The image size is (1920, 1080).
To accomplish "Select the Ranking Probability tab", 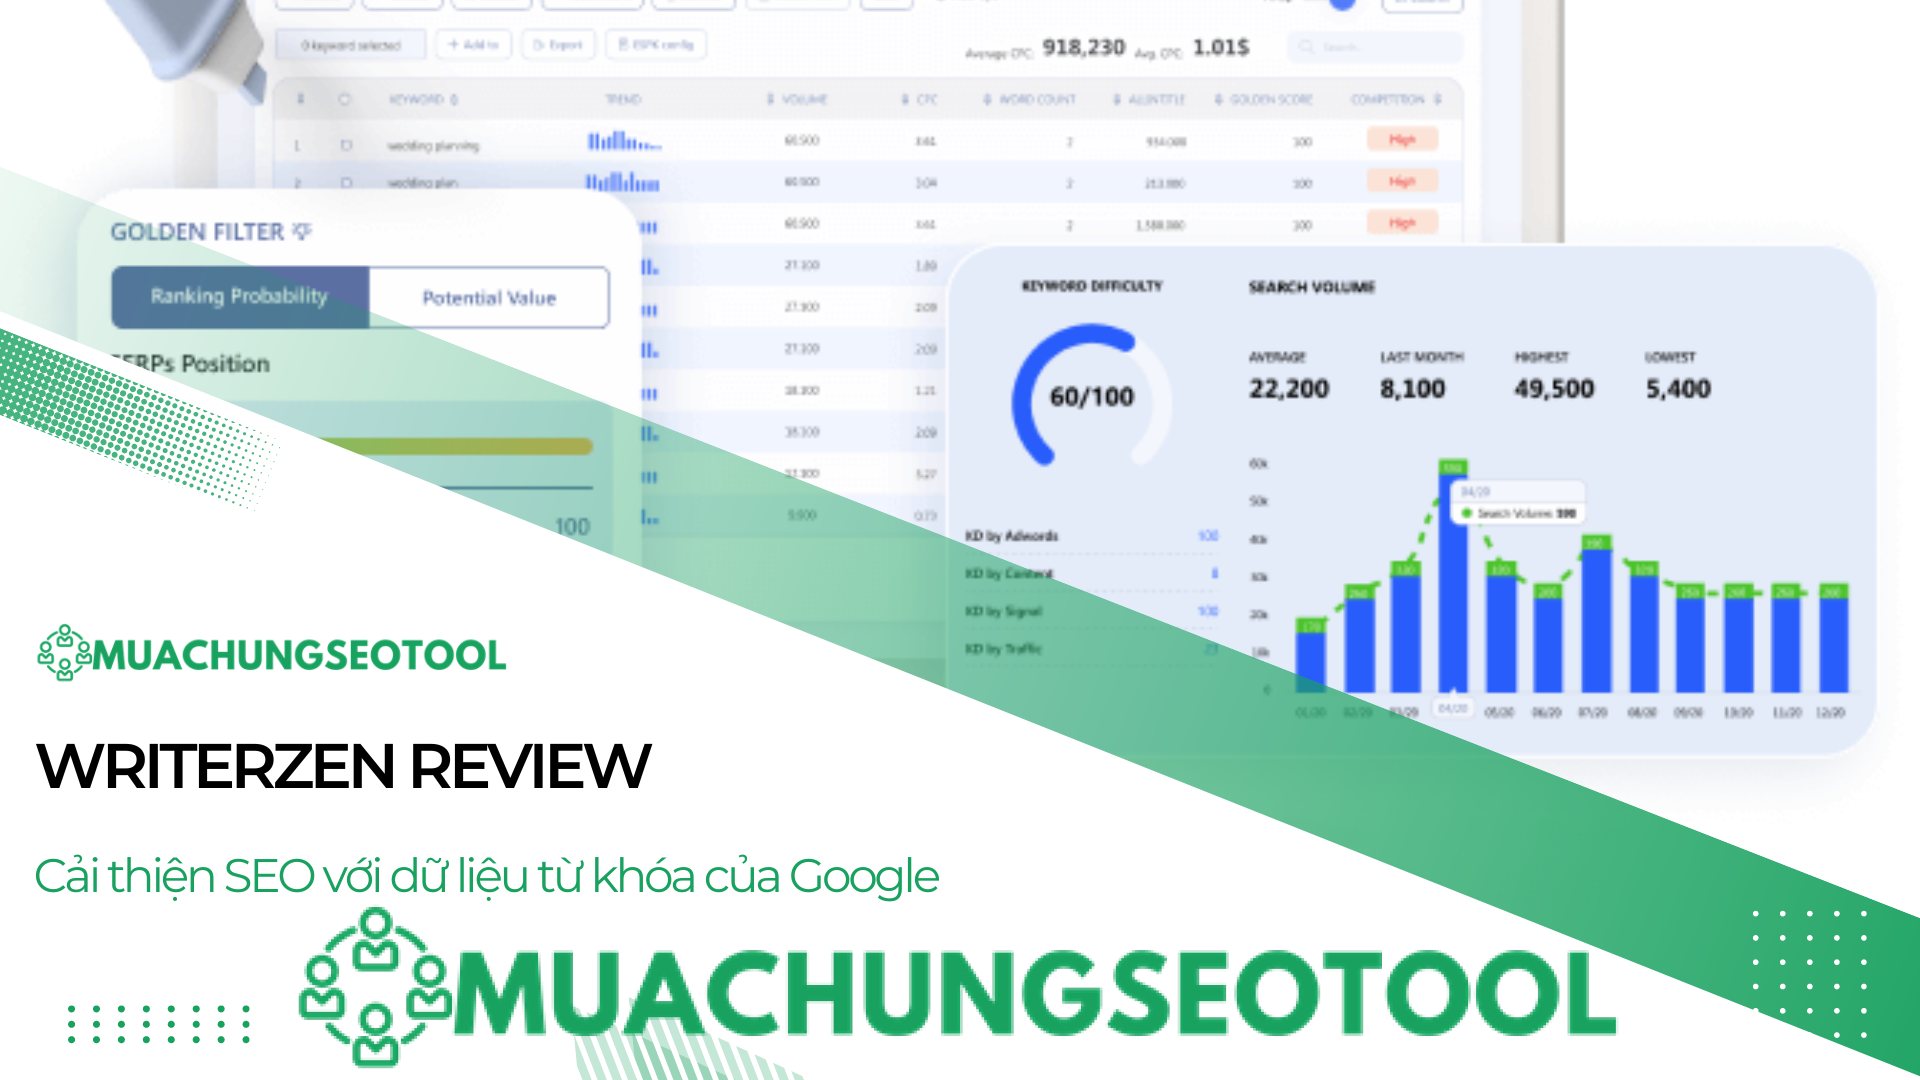I will point(240,296).
